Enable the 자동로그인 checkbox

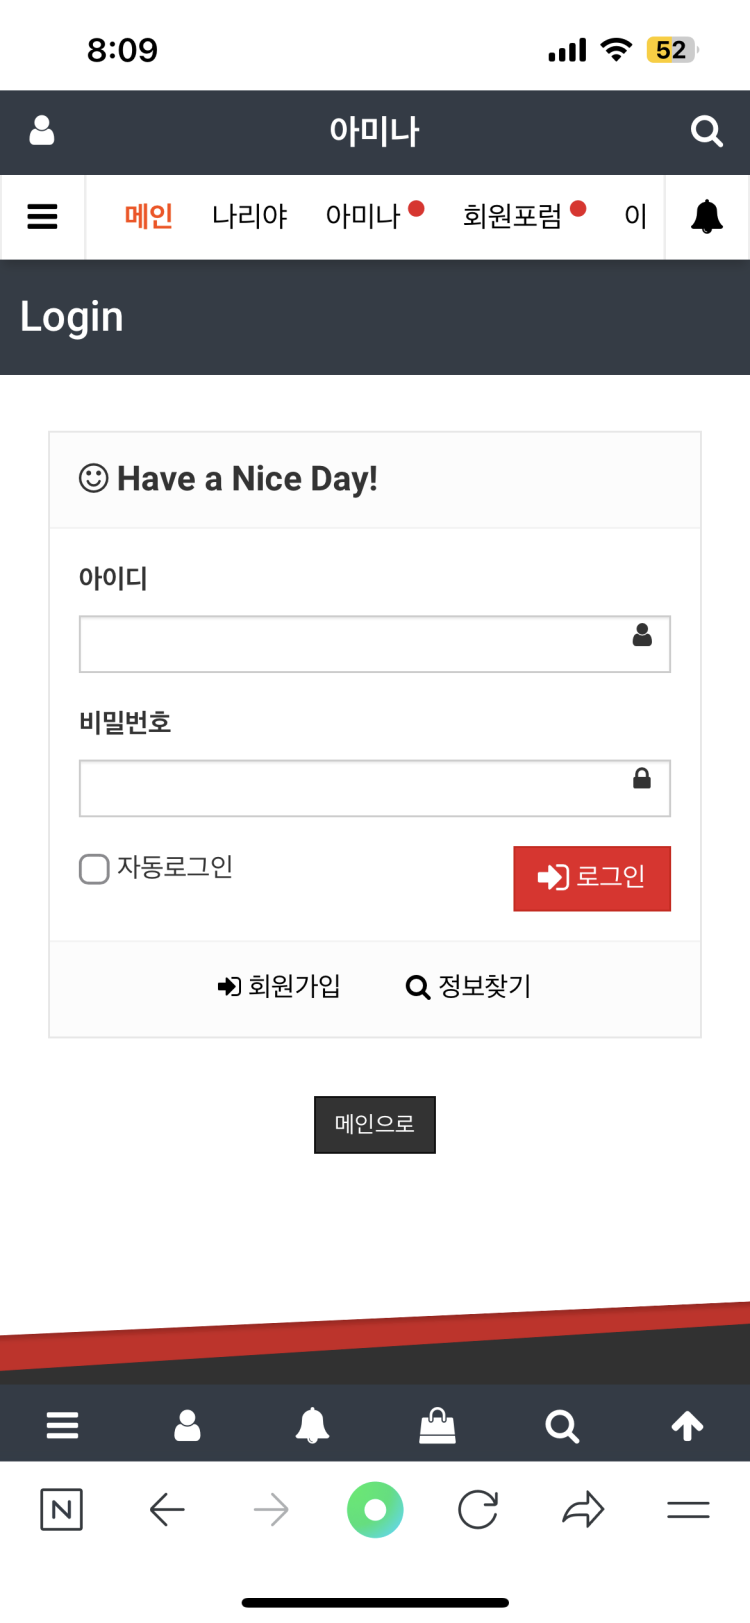[x=94, y=868]
